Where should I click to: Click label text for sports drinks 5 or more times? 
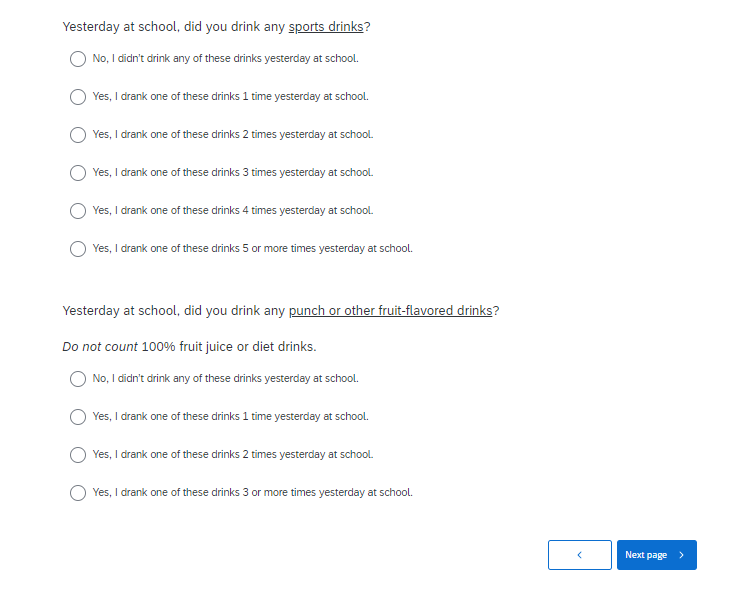click(x=252, y=249)
